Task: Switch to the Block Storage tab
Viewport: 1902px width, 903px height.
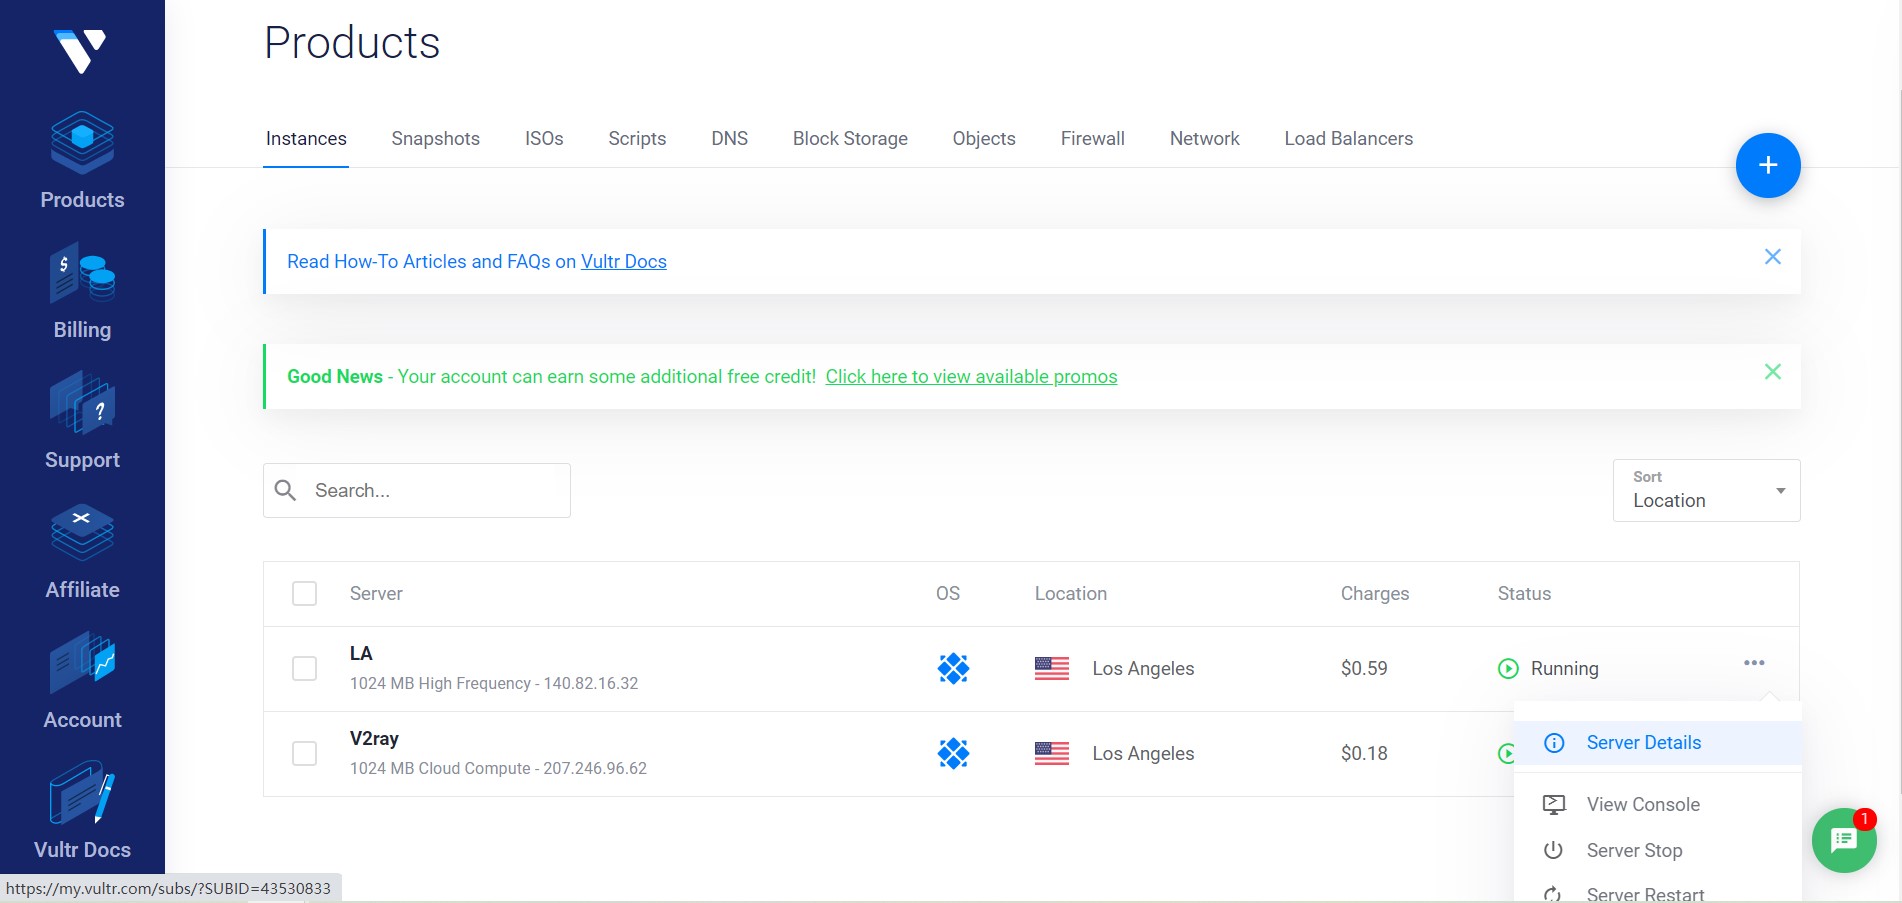Action: 850,139
